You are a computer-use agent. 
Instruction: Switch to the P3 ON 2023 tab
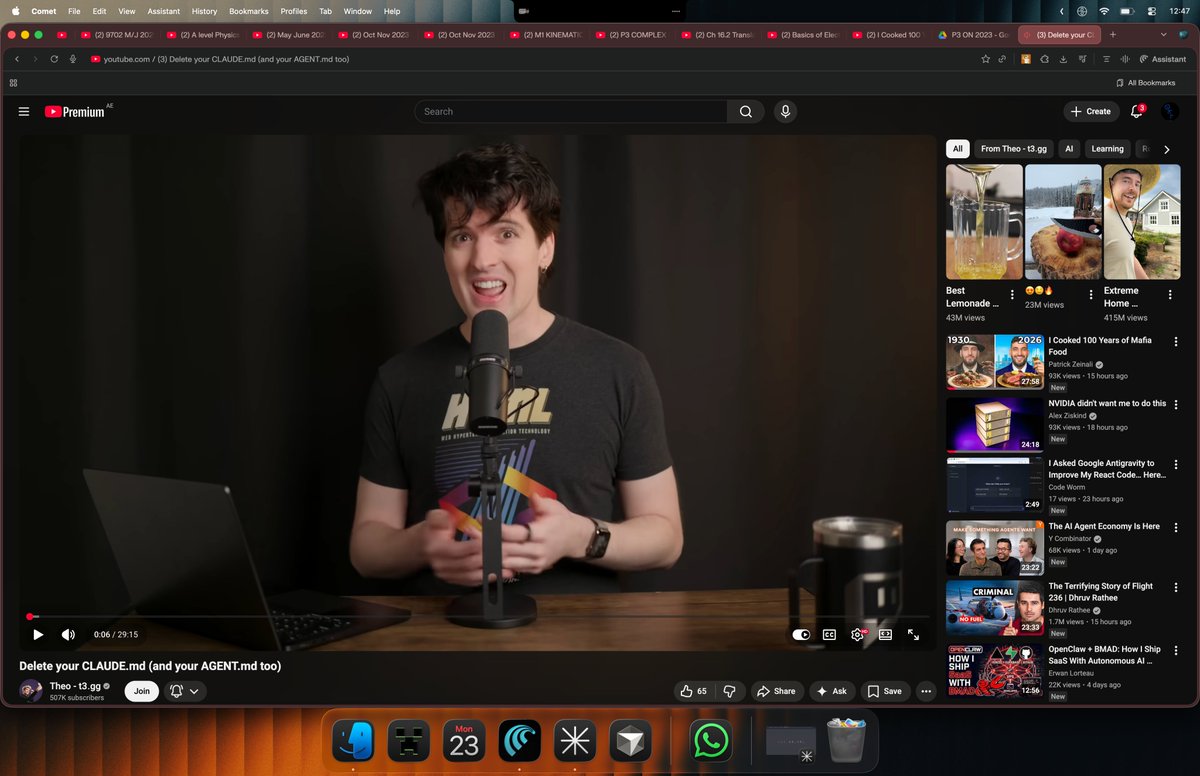[x=973, y=35]
